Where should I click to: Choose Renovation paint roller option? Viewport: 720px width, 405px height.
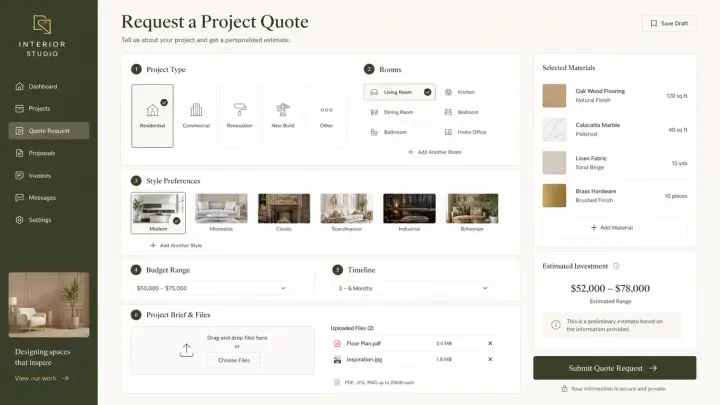pos(240,116)
